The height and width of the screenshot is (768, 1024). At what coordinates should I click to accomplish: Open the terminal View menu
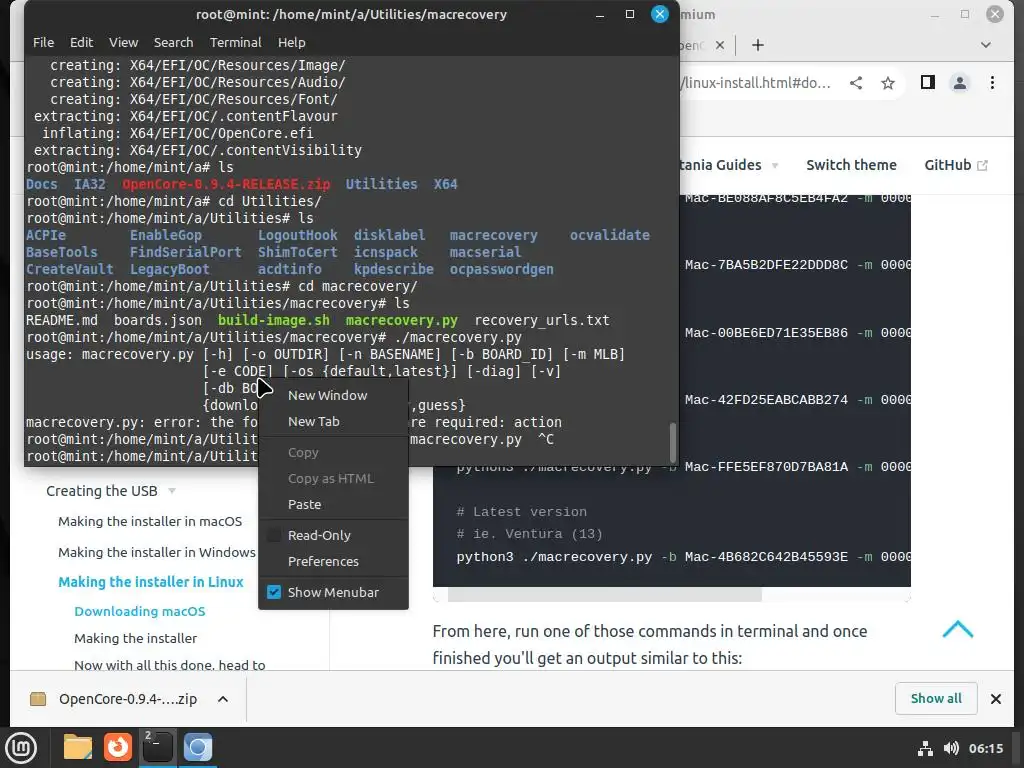coord(123,42)
